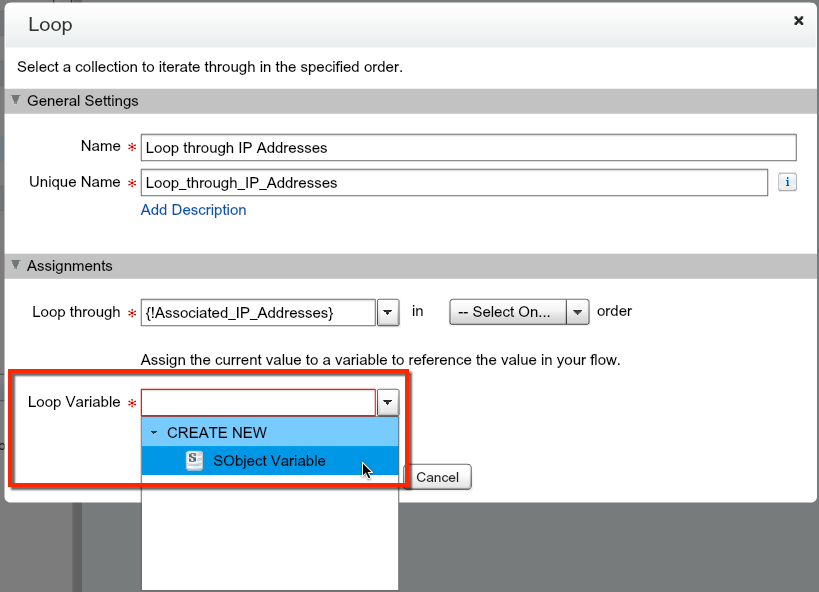Viewport: 819px width, 592px height.
Task: Click the Assignments section header label
Action: pos(70,266)
